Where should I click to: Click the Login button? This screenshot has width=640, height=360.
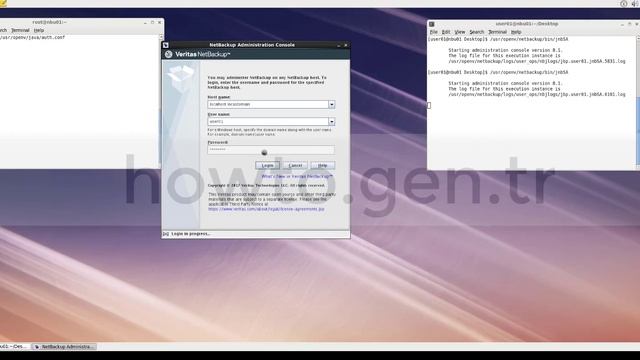point(267,165)
